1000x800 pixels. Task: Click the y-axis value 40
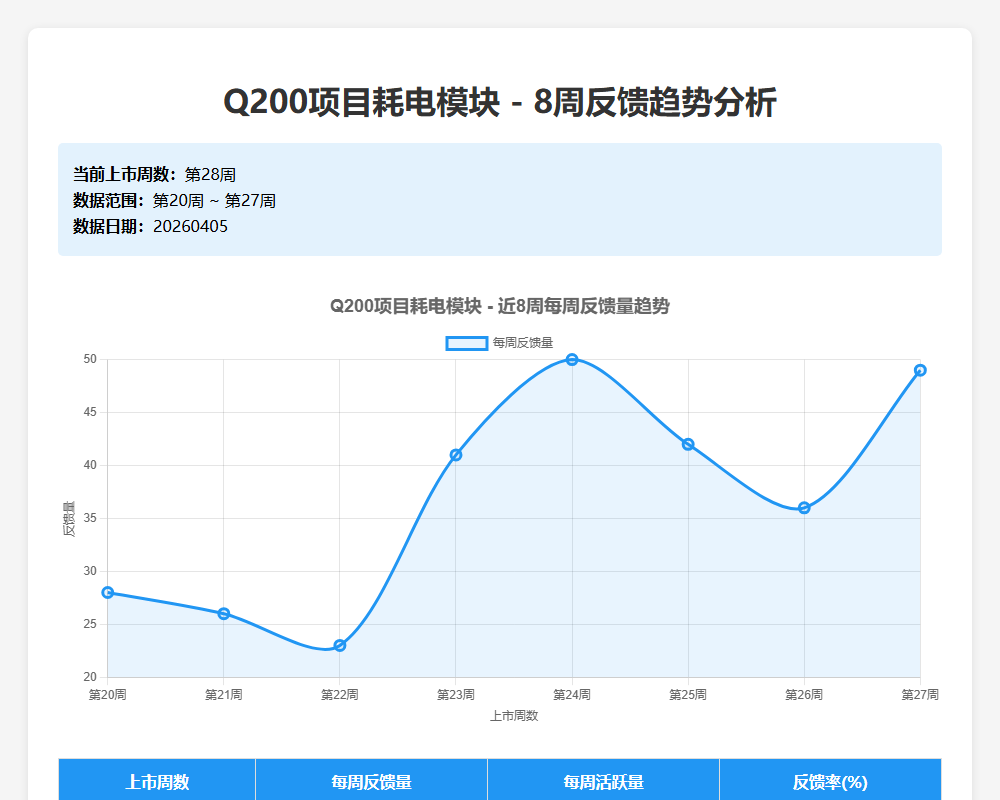[90, 465]
